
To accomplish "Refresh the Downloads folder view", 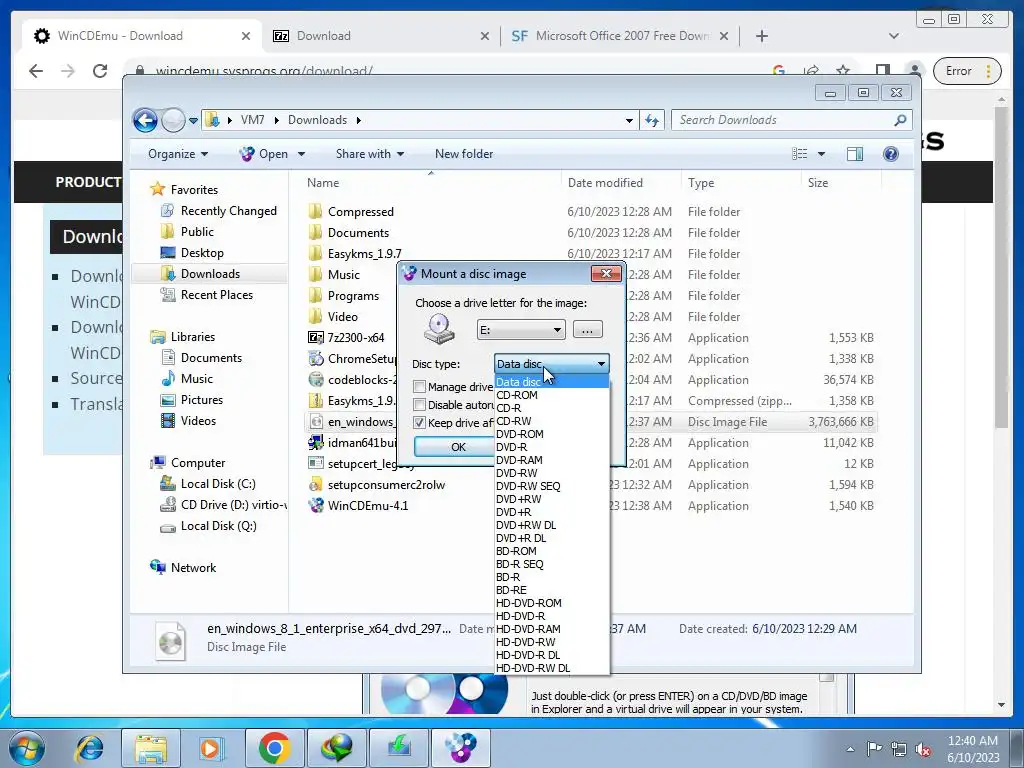I will click(x=652, y=120).
